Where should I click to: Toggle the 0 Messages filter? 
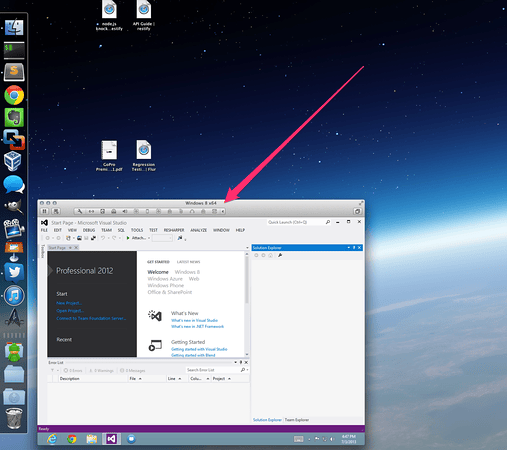tap(133, 370)
